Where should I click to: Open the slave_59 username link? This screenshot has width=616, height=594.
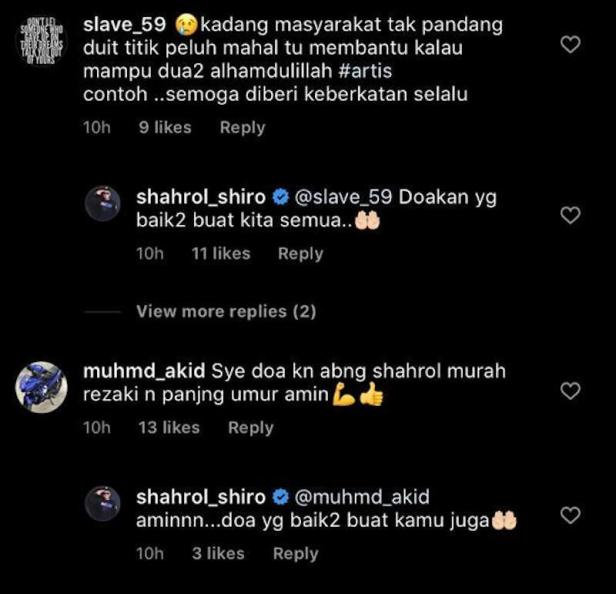click(125, 25)
